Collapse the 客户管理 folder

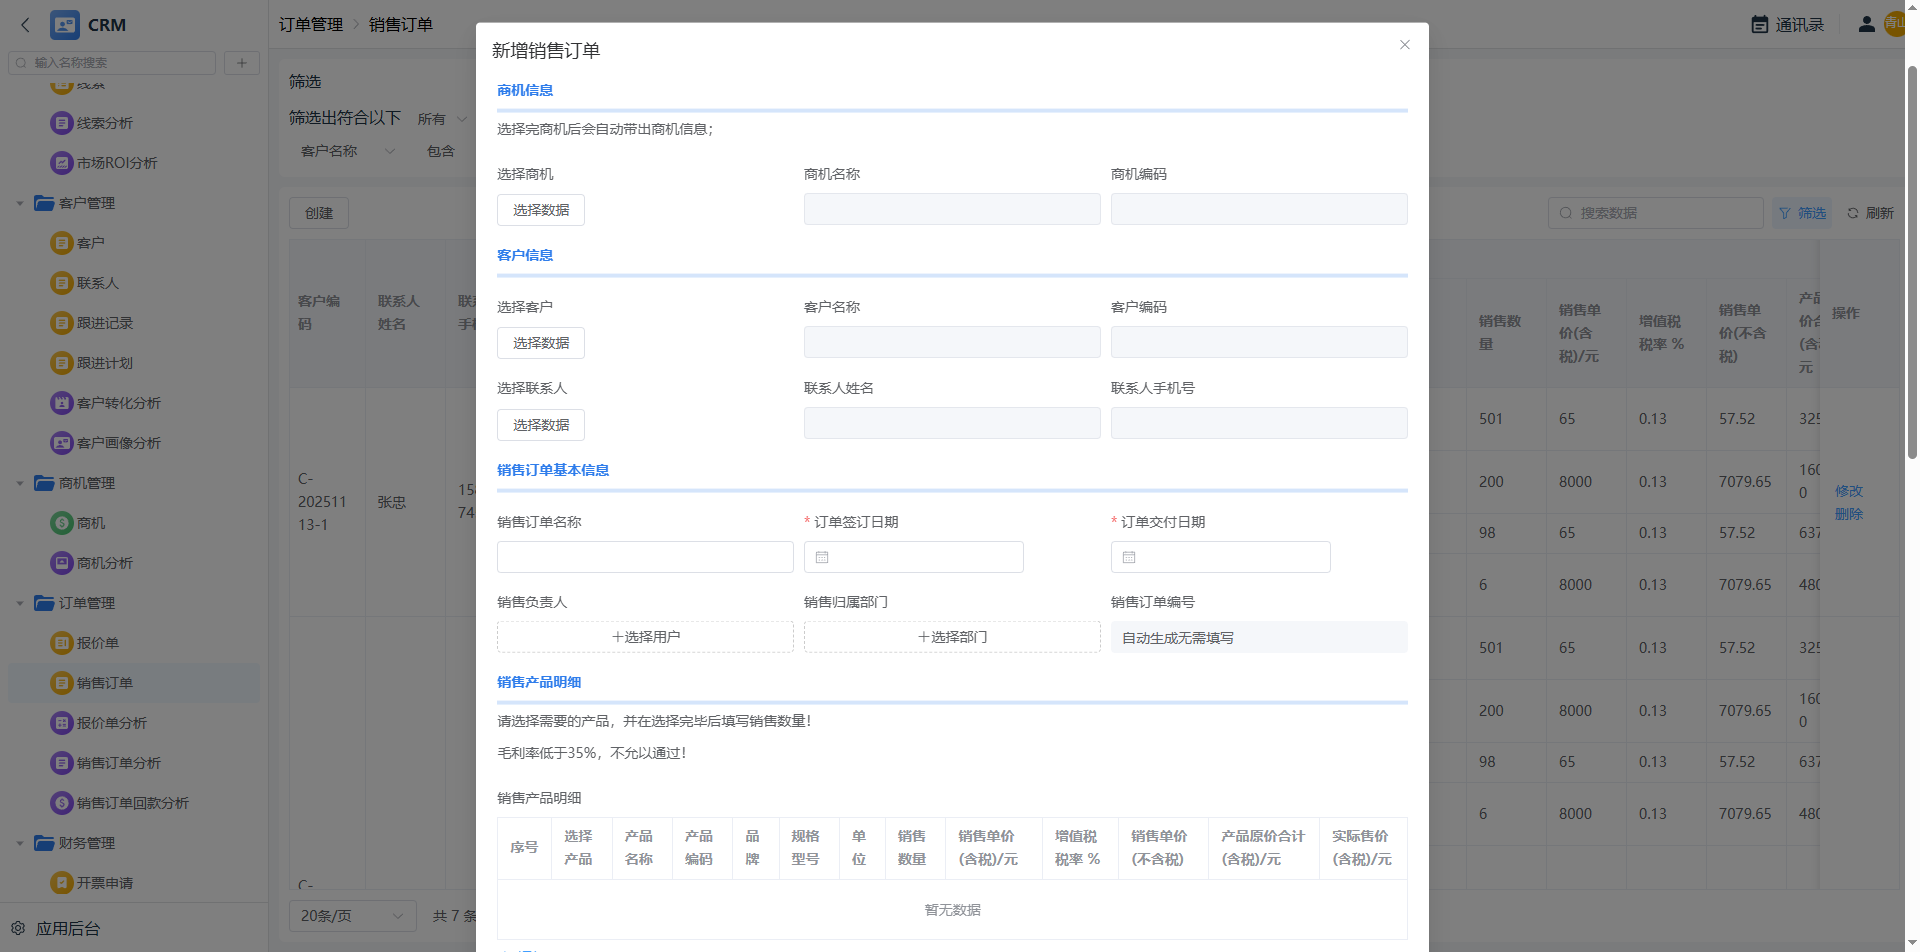20,203
